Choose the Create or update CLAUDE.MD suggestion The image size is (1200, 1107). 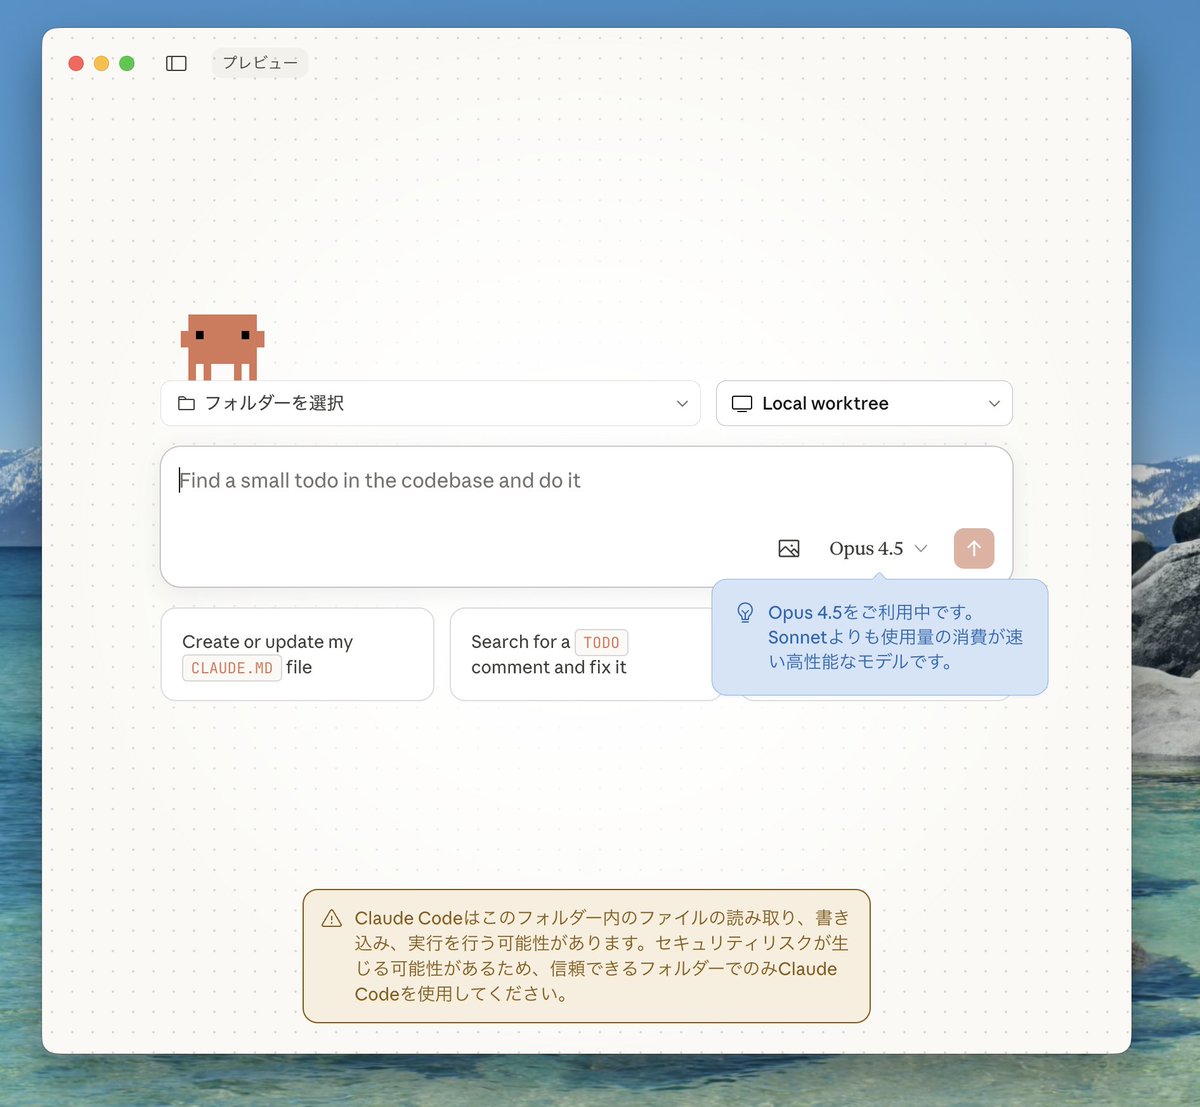coord(297,654)
